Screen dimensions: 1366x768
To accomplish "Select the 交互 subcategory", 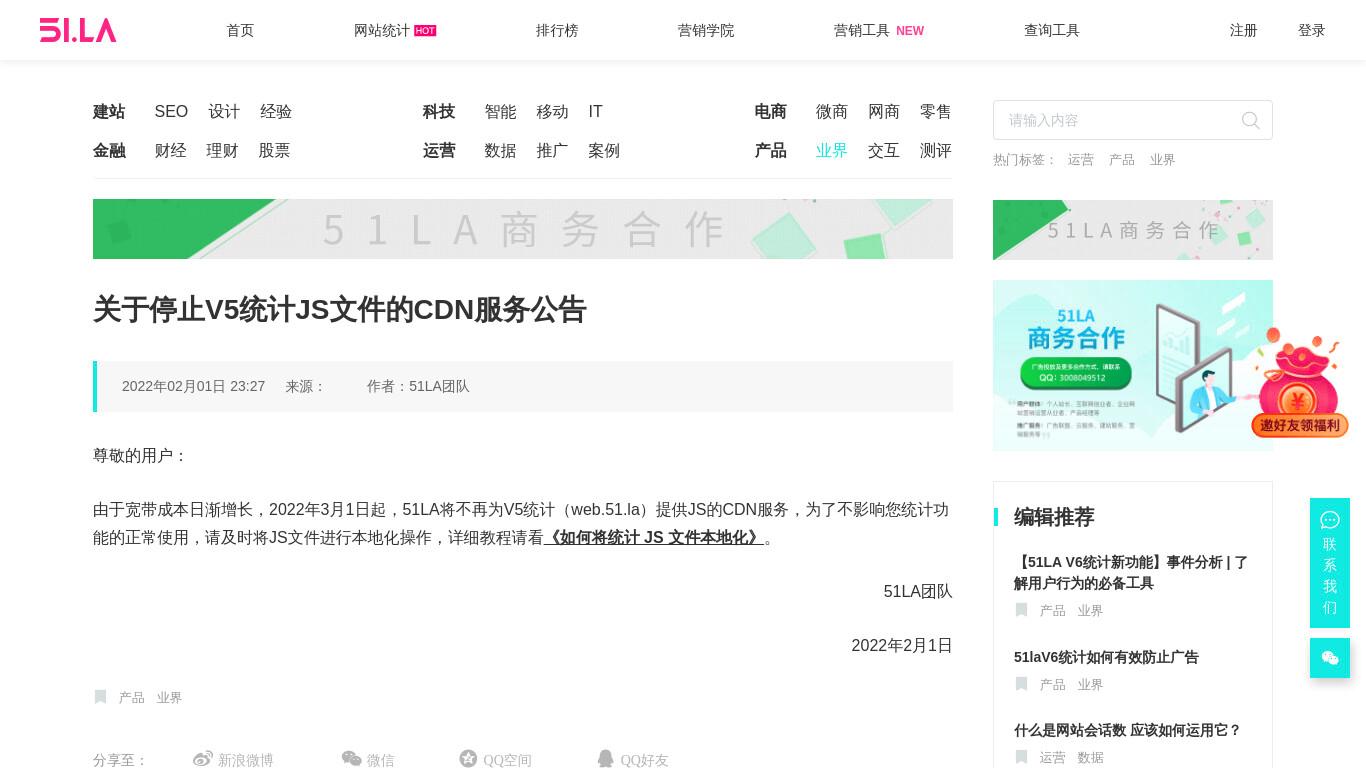I will [x=884, y=151].
